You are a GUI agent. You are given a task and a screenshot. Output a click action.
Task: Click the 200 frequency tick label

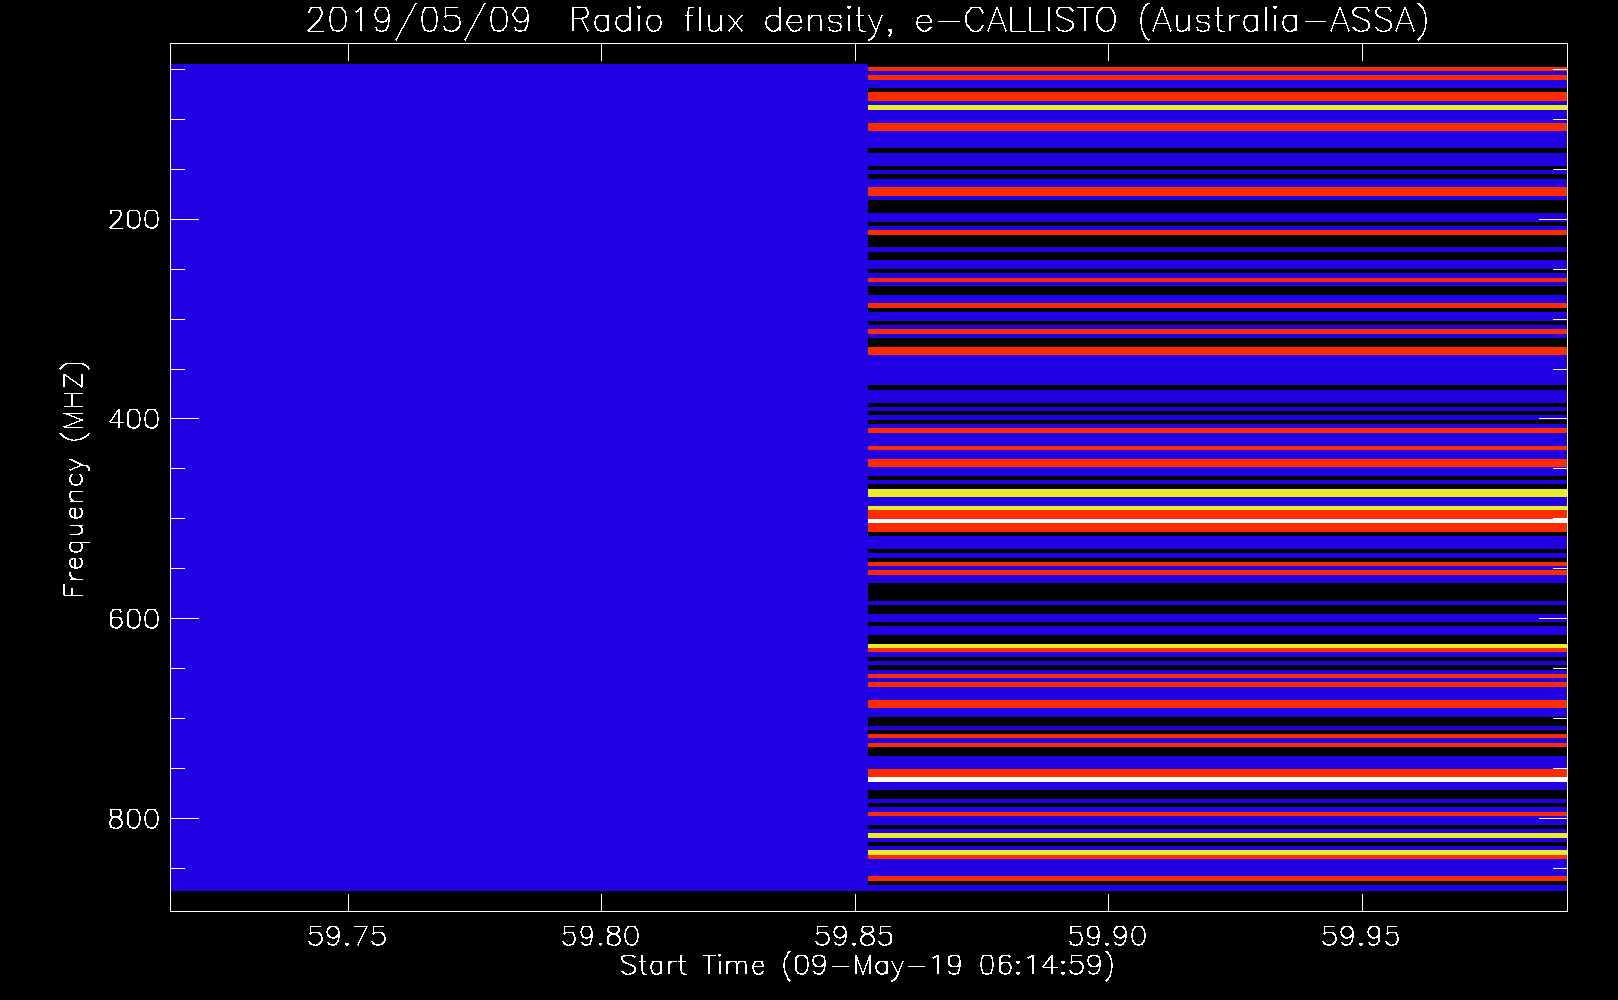click(134, 219)
